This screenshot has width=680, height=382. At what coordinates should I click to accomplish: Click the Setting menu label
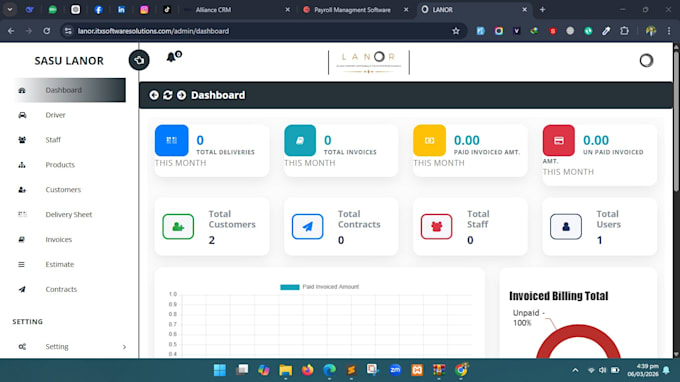click(x=57, y=346)
